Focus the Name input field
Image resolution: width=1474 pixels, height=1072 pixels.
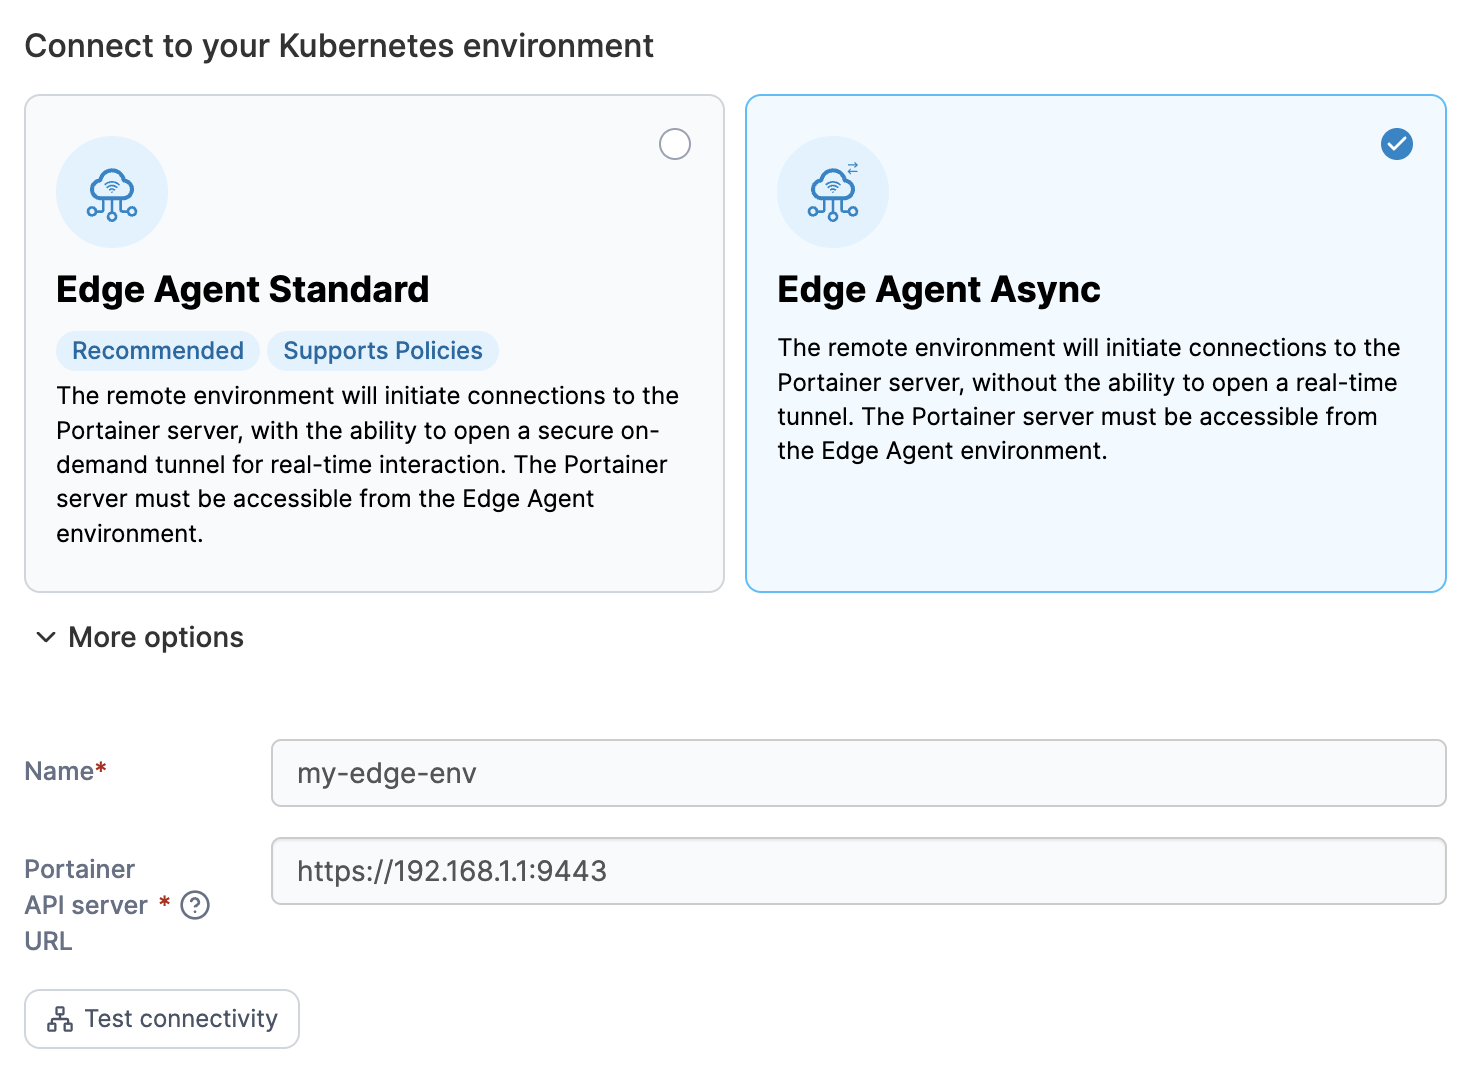(x=859, y=773)
